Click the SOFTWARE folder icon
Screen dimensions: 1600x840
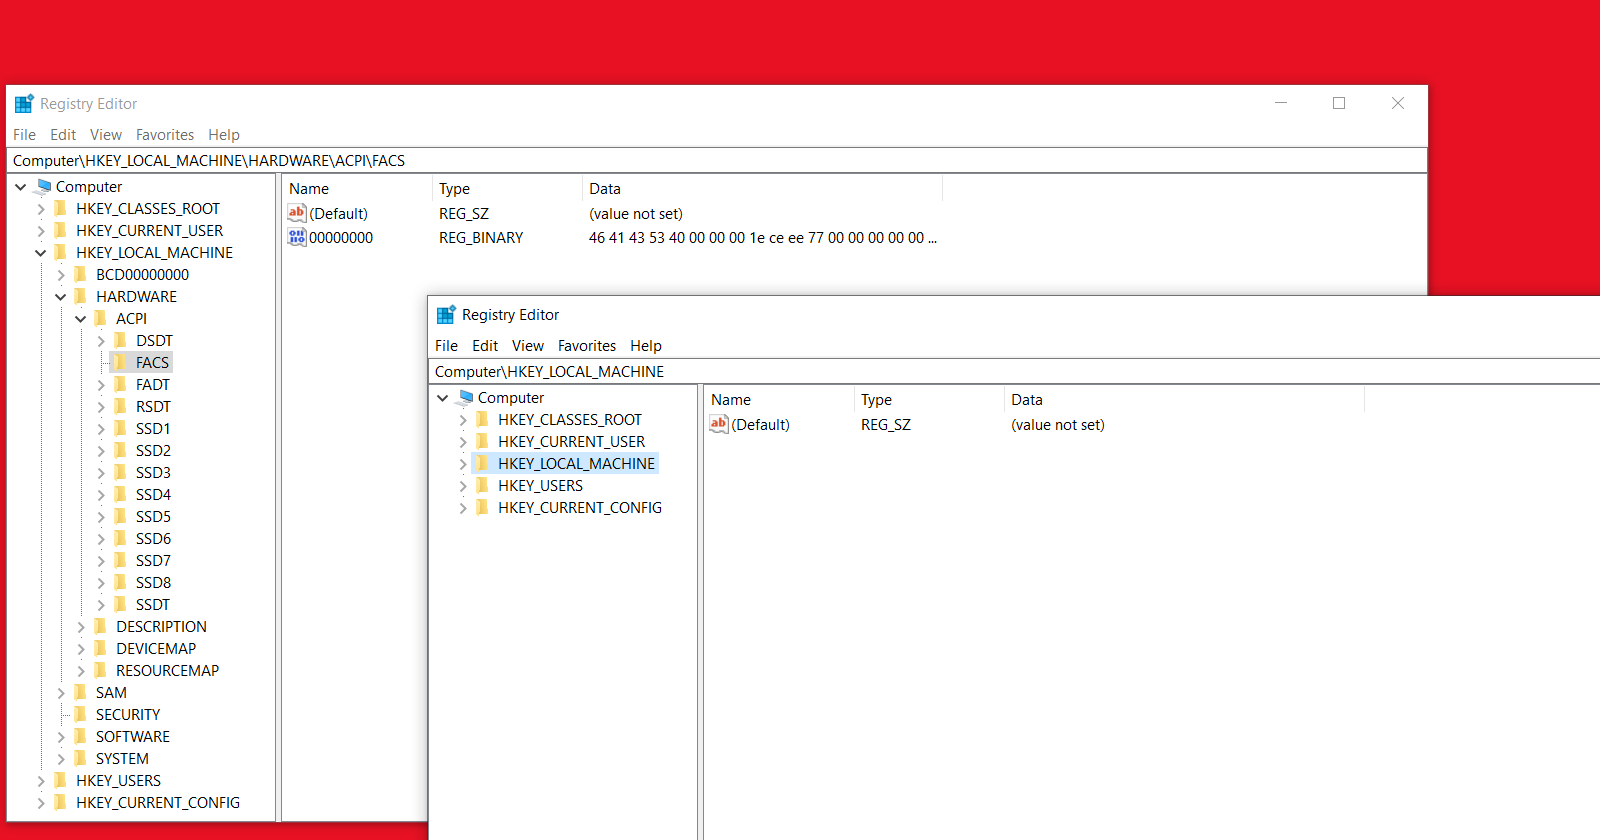point(81,736)
